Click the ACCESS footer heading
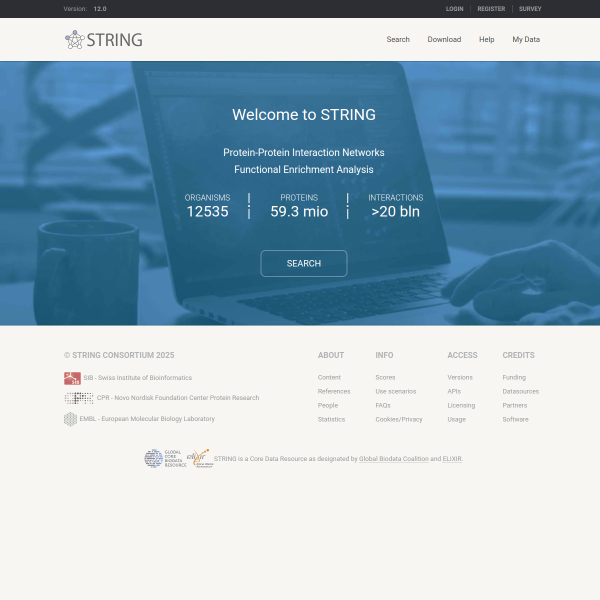 point(462,355)
